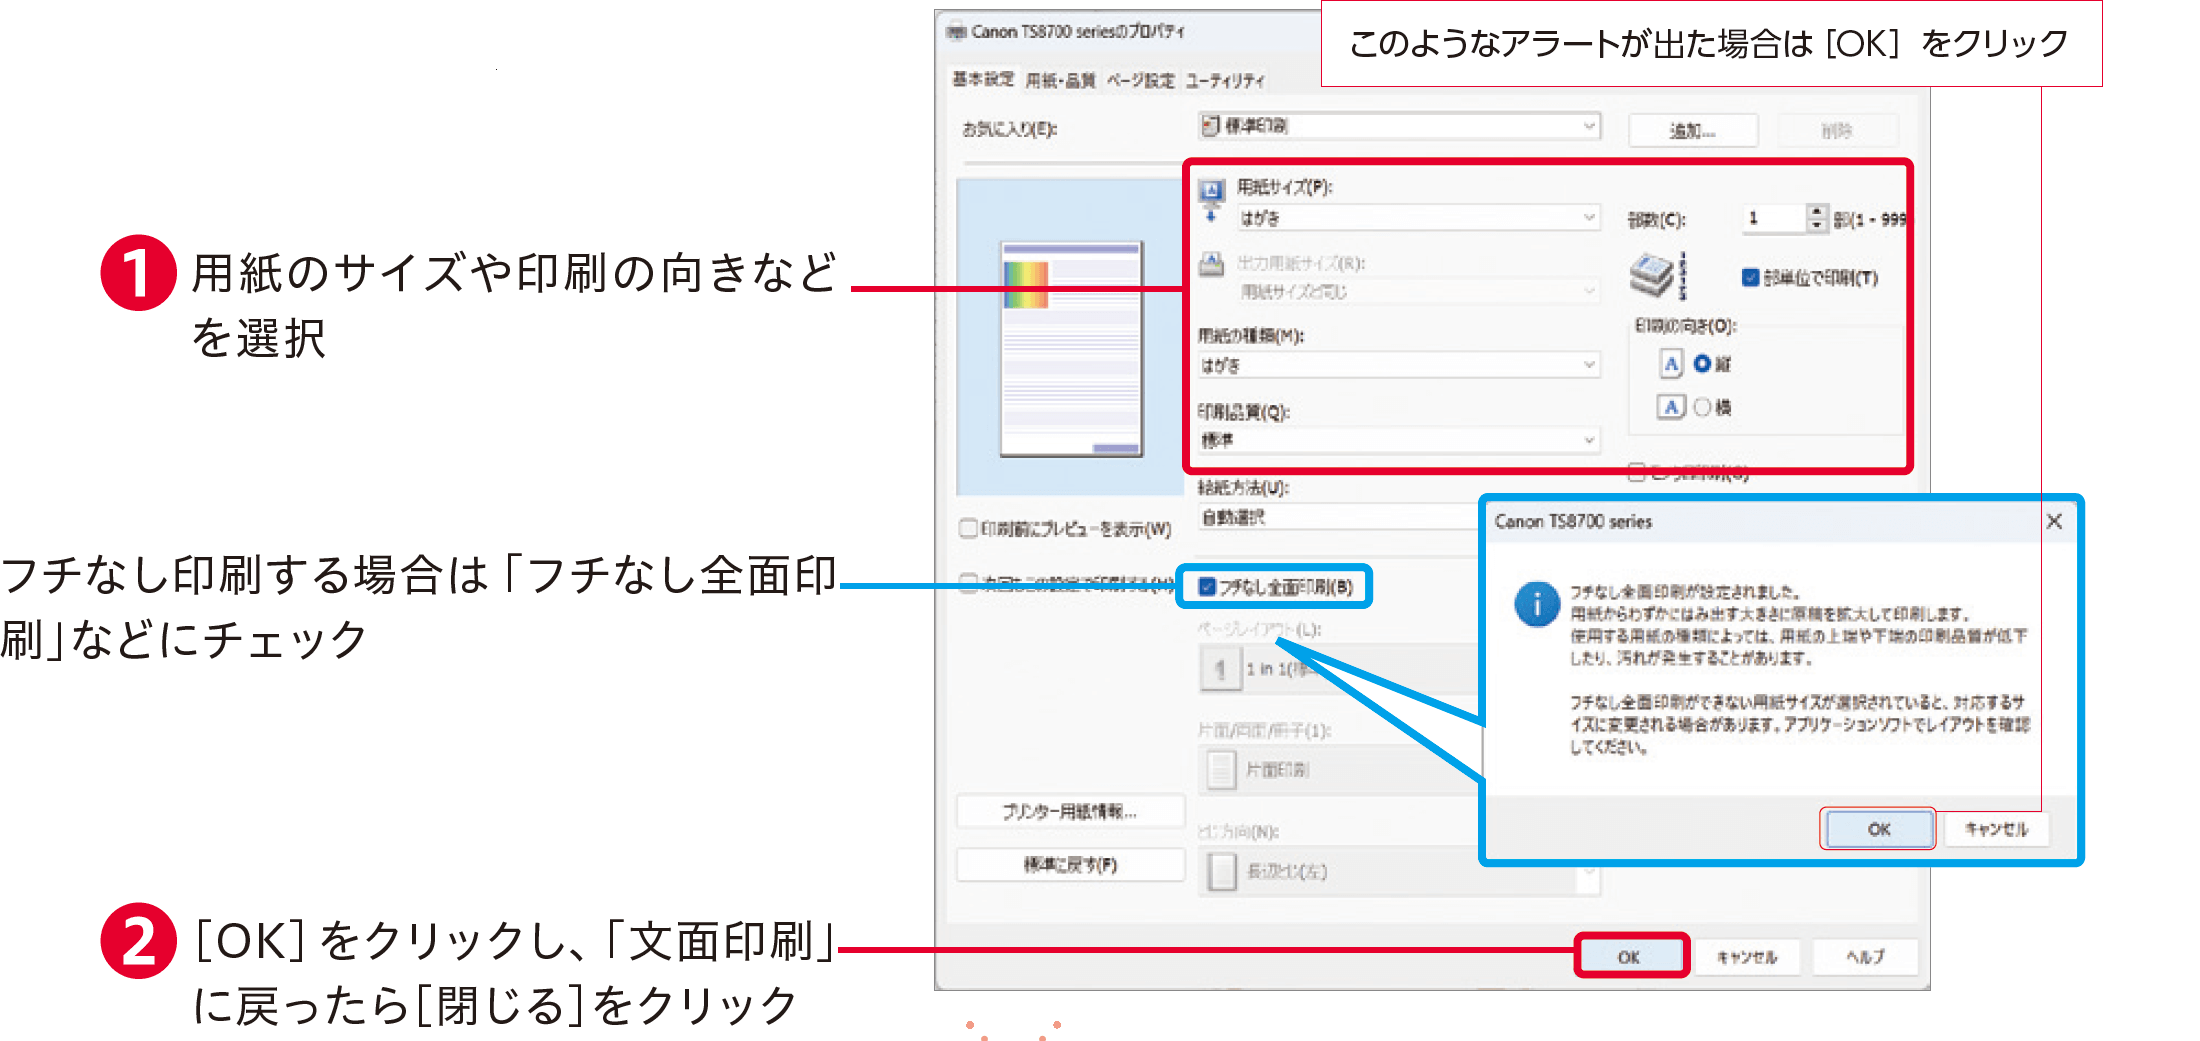Close the Canon TS8700 series alert

(x=2054, y=521)
